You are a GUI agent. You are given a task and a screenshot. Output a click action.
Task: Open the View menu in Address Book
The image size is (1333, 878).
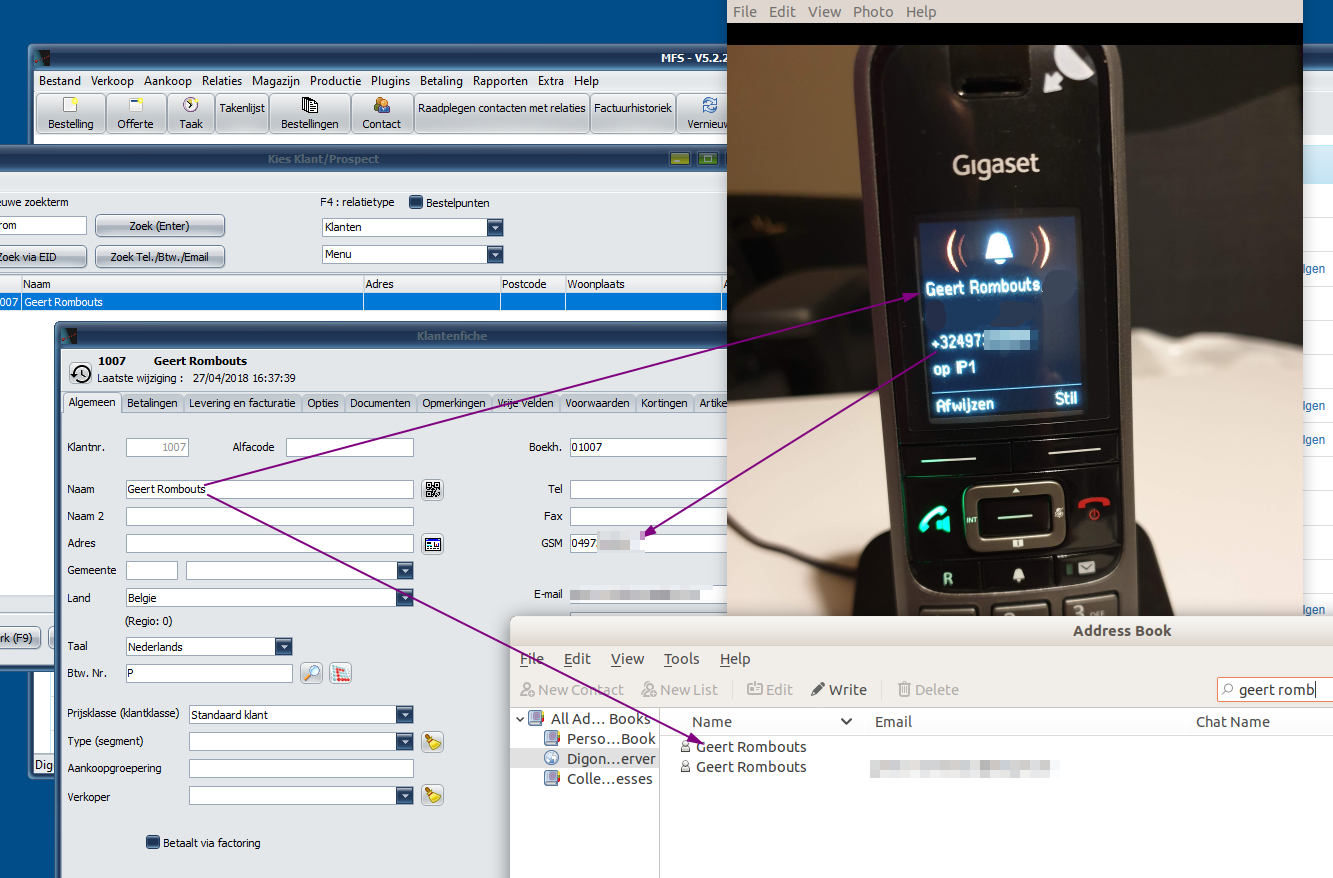628,659
